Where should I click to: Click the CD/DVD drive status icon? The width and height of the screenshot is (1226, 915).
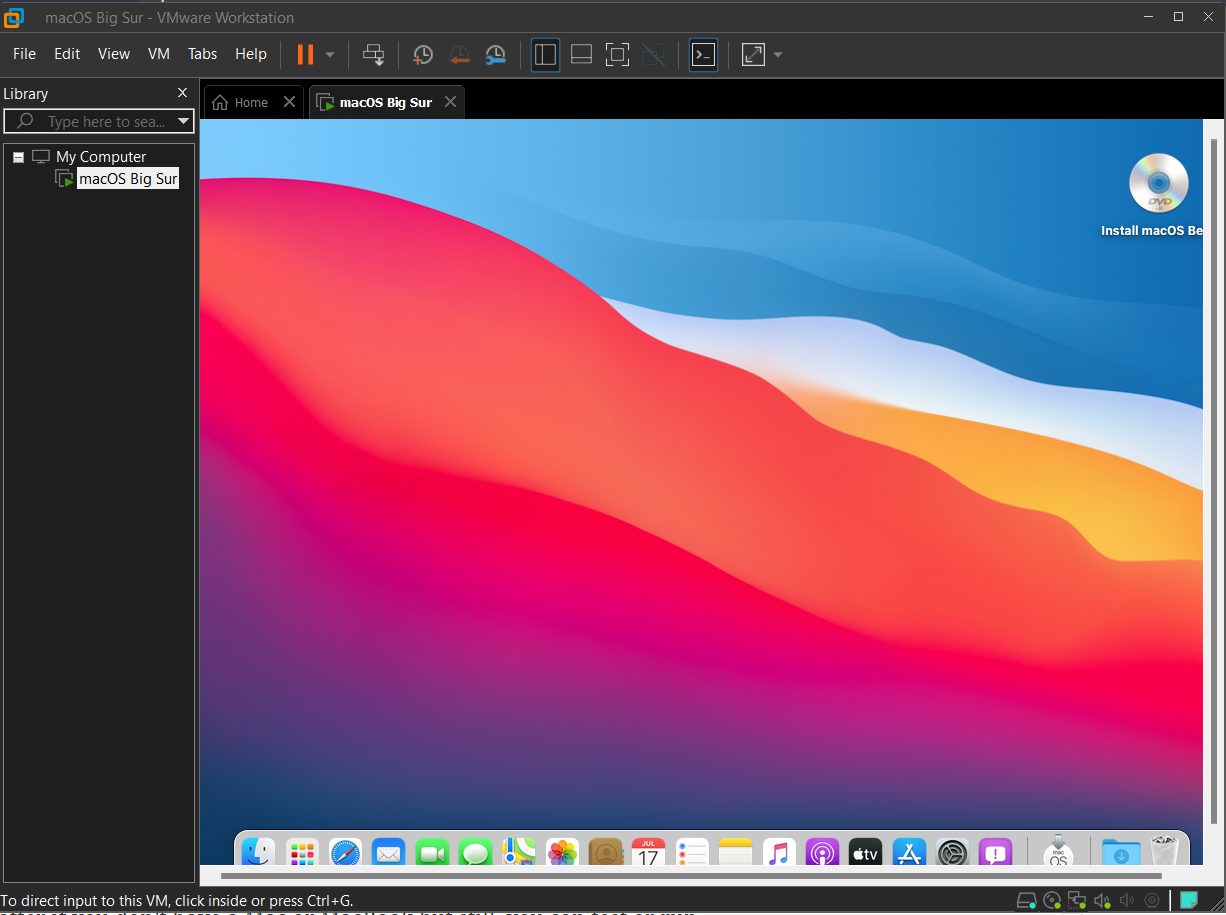click(x=1051, y=900)
